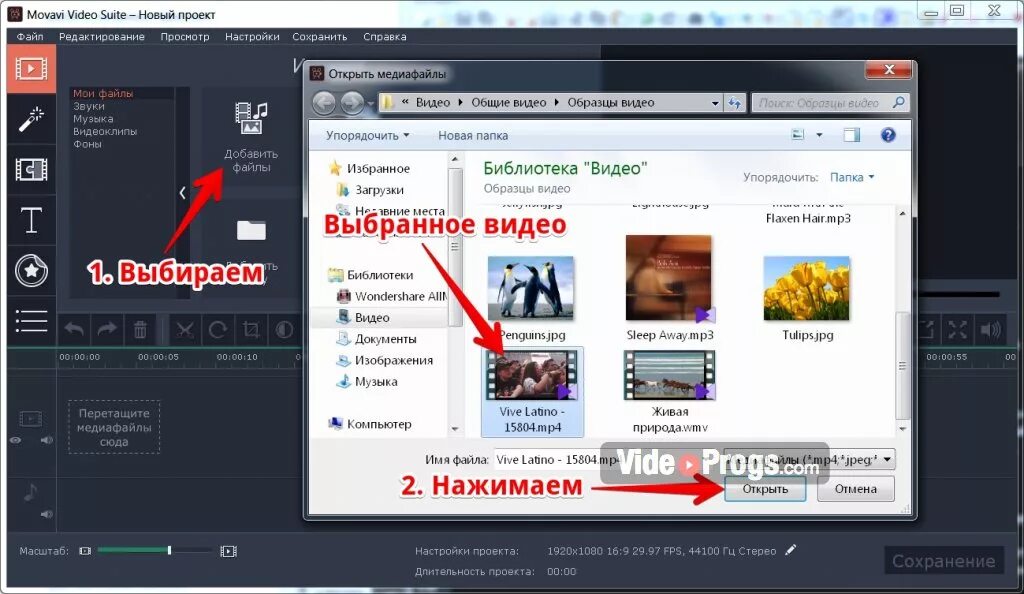Image resolution: width=1024 pixels, height=594 pixels.
Task: Open the more tools list icon
Action: (x=31, y=321)
